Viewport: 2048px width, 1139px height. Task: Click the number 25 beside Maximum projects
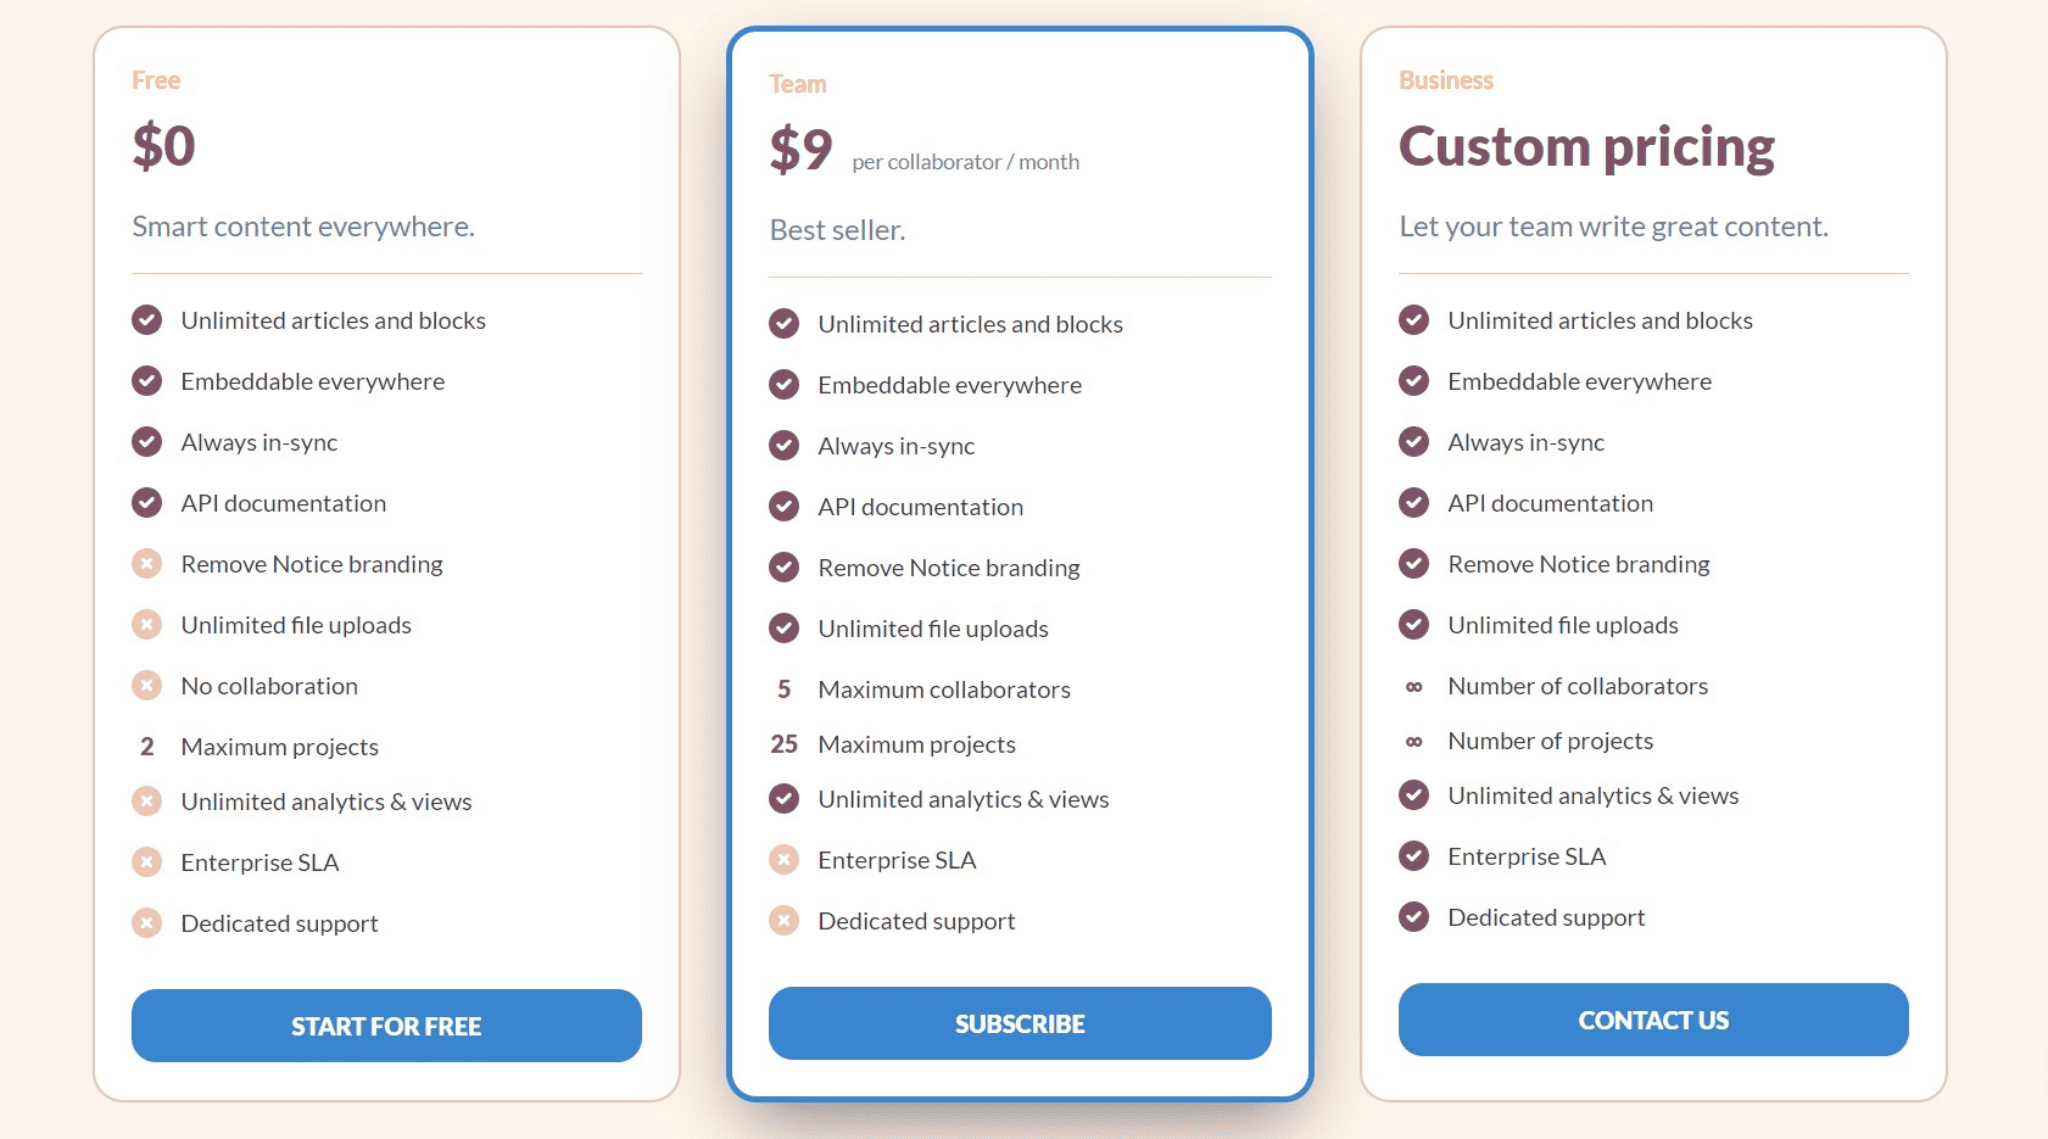pos(784,744)
